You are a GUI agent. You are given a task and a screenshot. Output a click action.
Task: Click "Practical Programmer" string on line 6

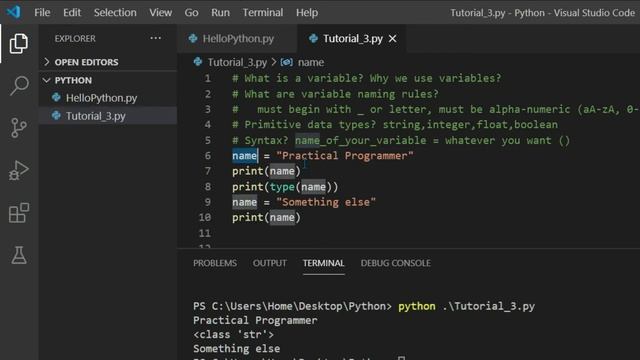click(x=345, y=156)
